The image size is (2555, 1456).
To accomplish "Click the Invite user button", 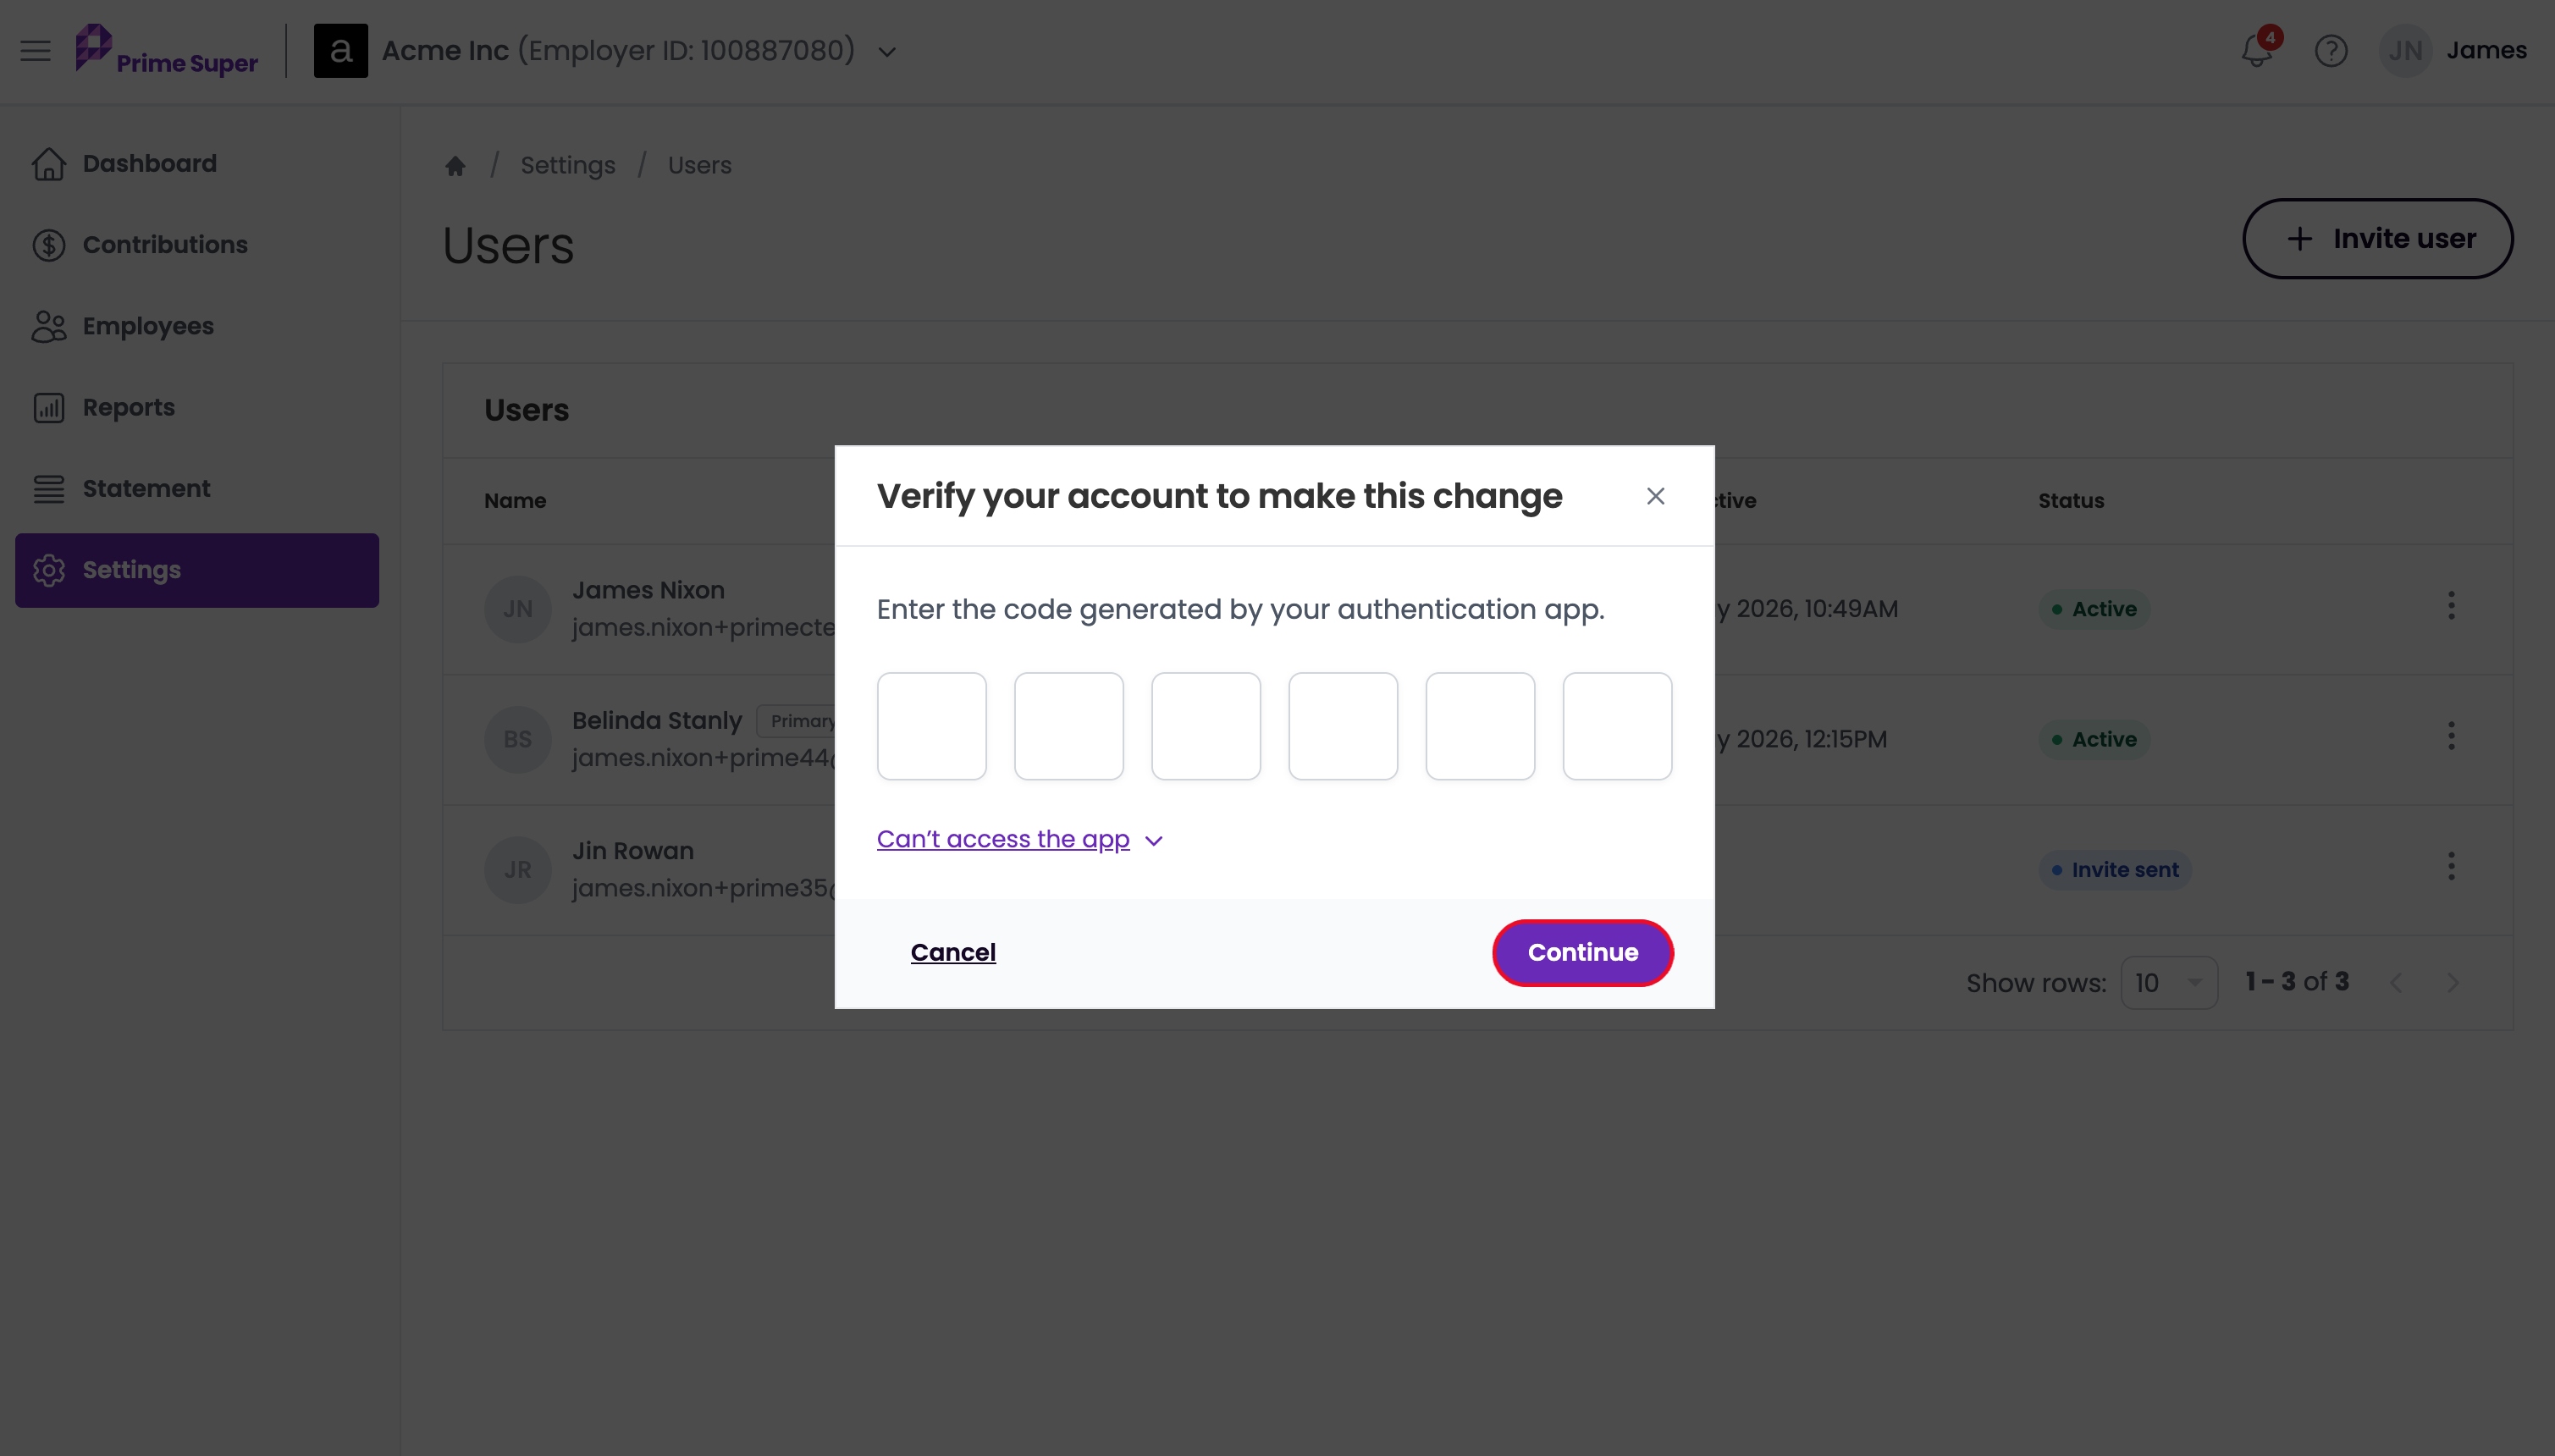I will [x=2378, y=239].
